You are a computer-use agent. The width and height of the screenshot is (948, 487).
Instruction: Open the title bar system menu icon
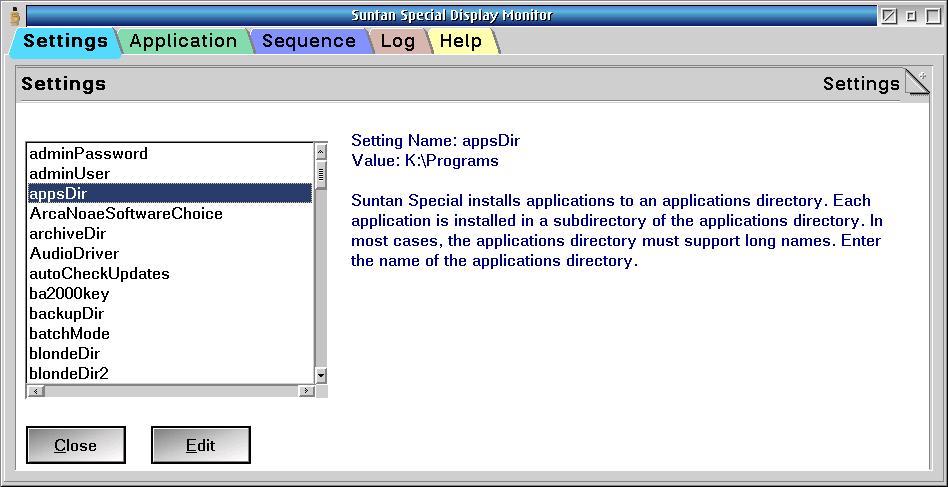(x=16, y=16)
